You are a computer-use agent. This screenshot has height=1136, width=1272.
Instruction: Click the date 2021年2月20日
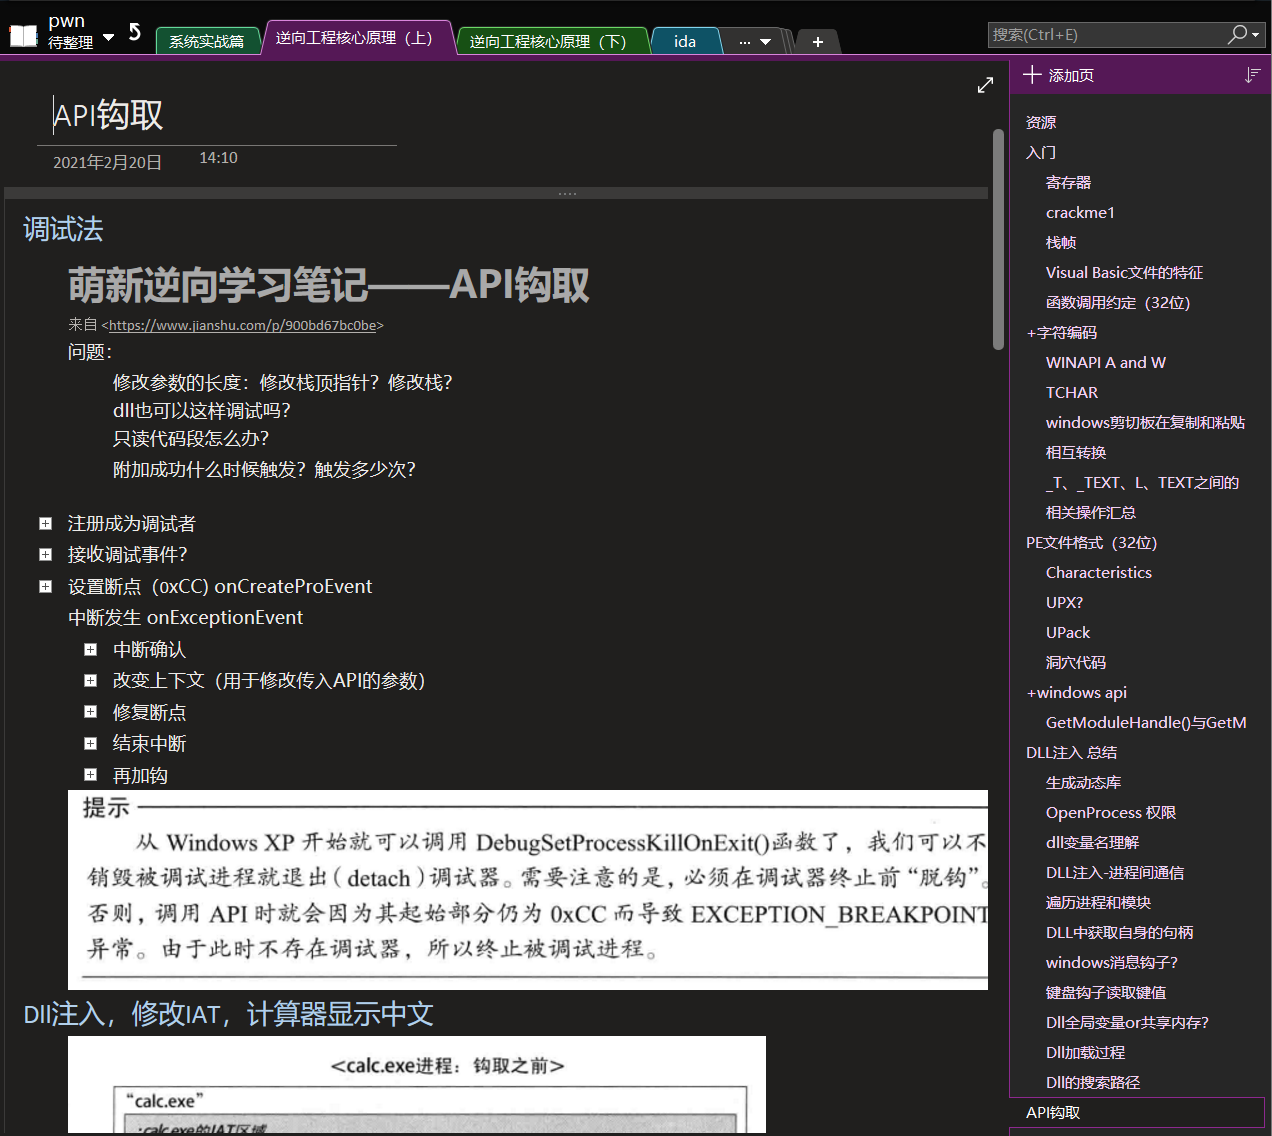107,162
